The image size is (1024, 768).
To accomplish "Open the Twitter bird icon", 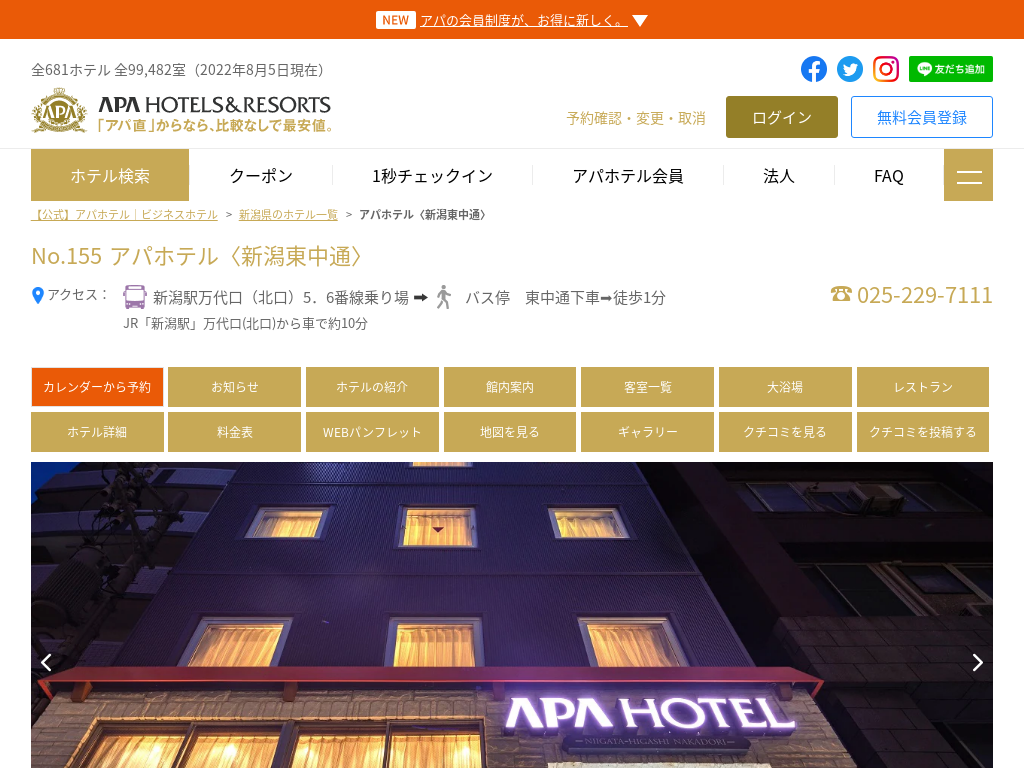I will click(850, 69).
